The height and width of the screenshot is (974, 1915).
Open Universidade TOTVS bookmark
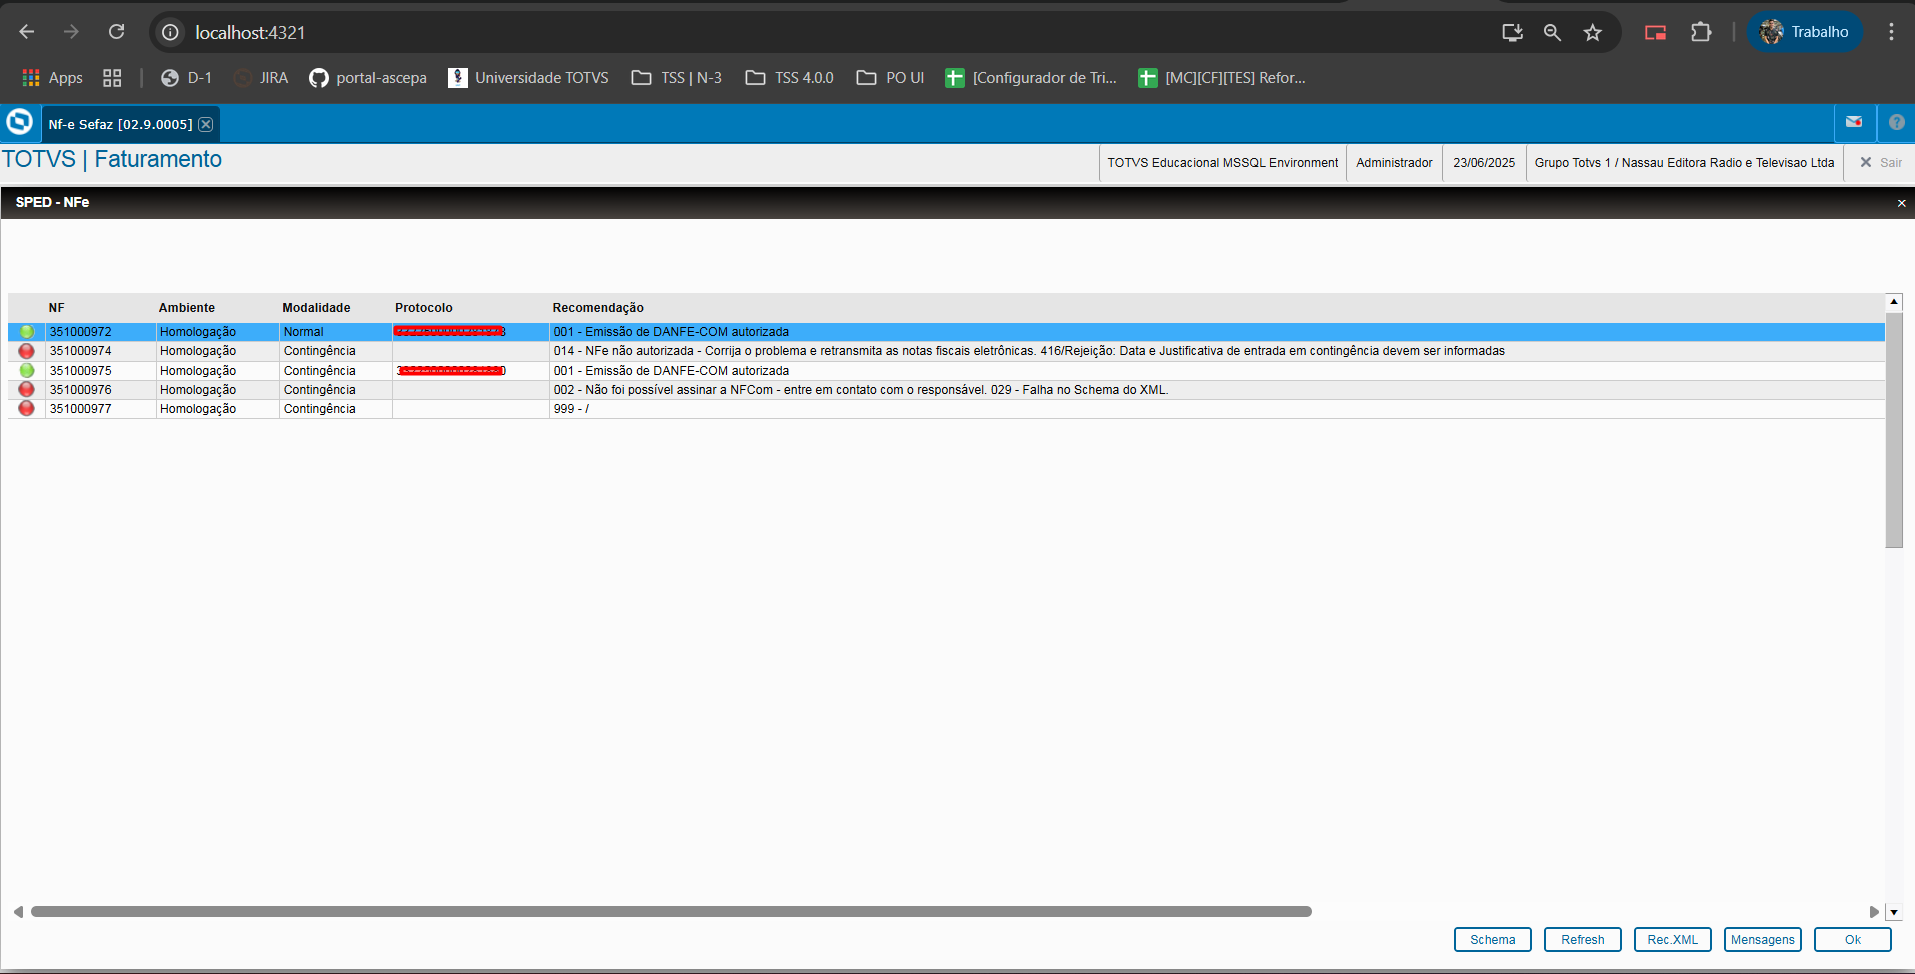tap(528, 78)
